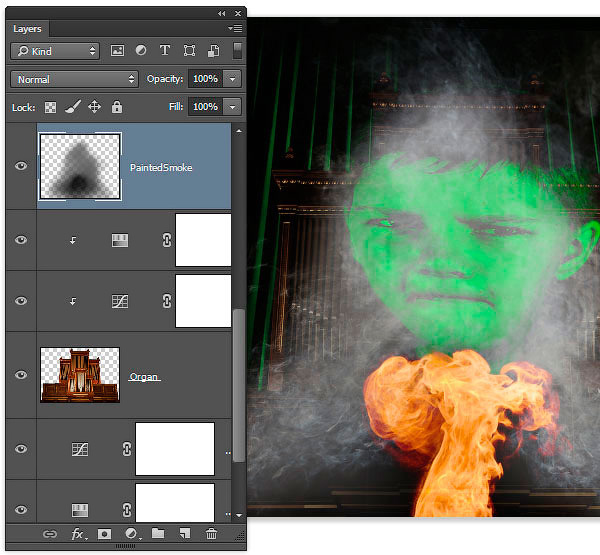The image size is (600, 555).
Task: Select the PaintedSmoke layer thumbnail
Action: click(80, 166)
